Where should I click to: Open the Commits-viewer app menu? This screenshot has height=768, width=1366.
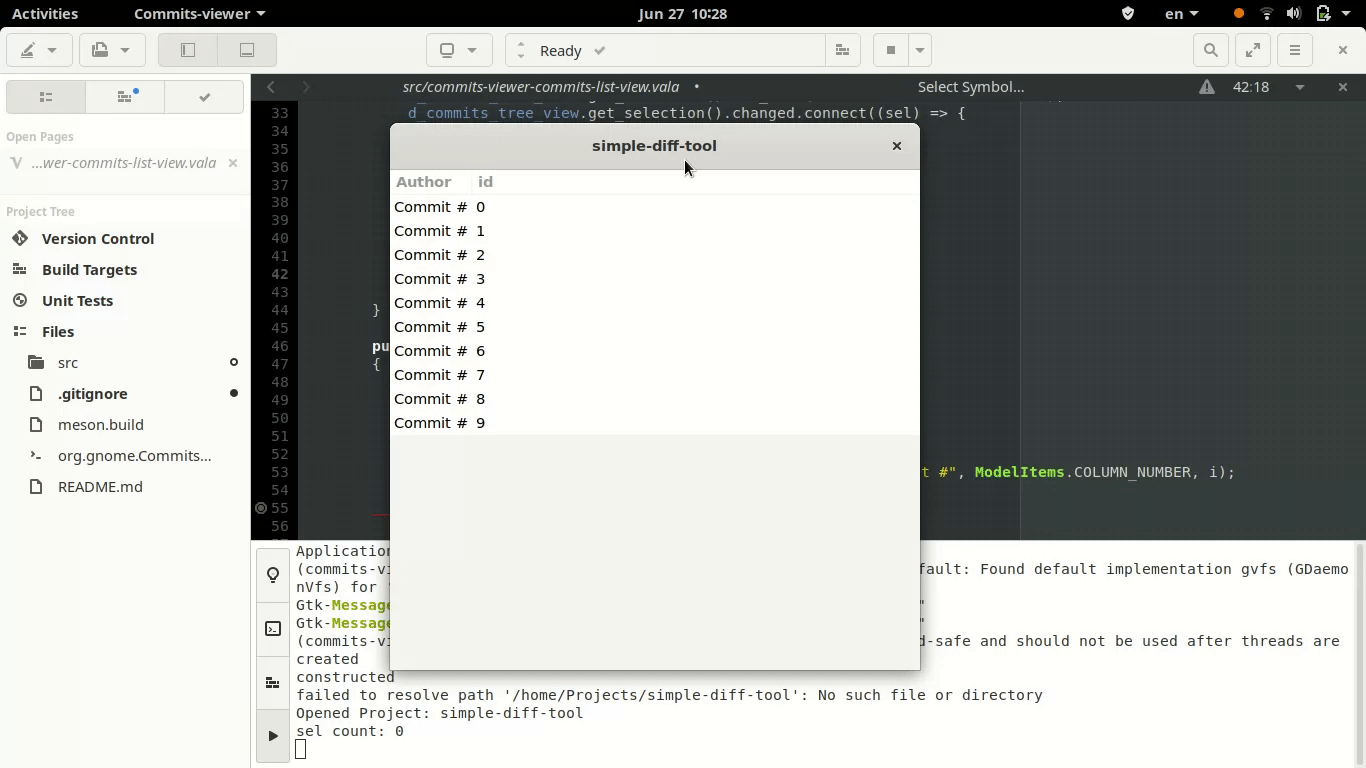[x=199, y=14]
